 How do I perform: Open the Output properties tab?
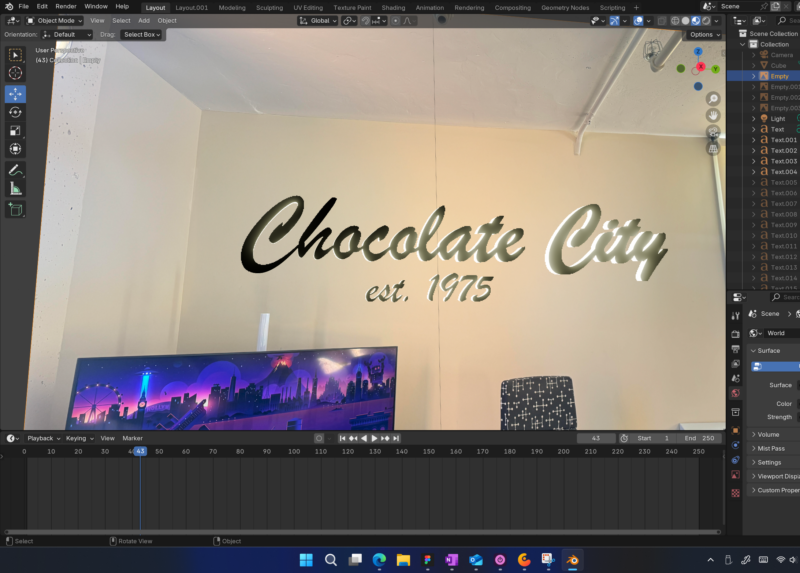[x=735, y=349]
